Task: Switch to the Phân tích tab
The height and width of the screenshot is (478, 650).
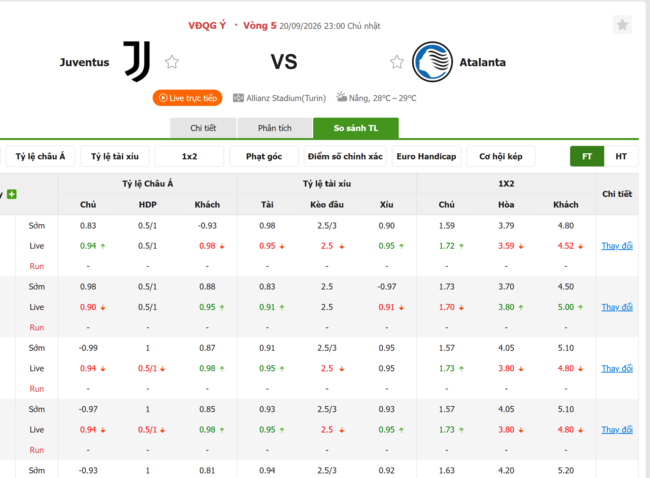Action: click(274, 128)
